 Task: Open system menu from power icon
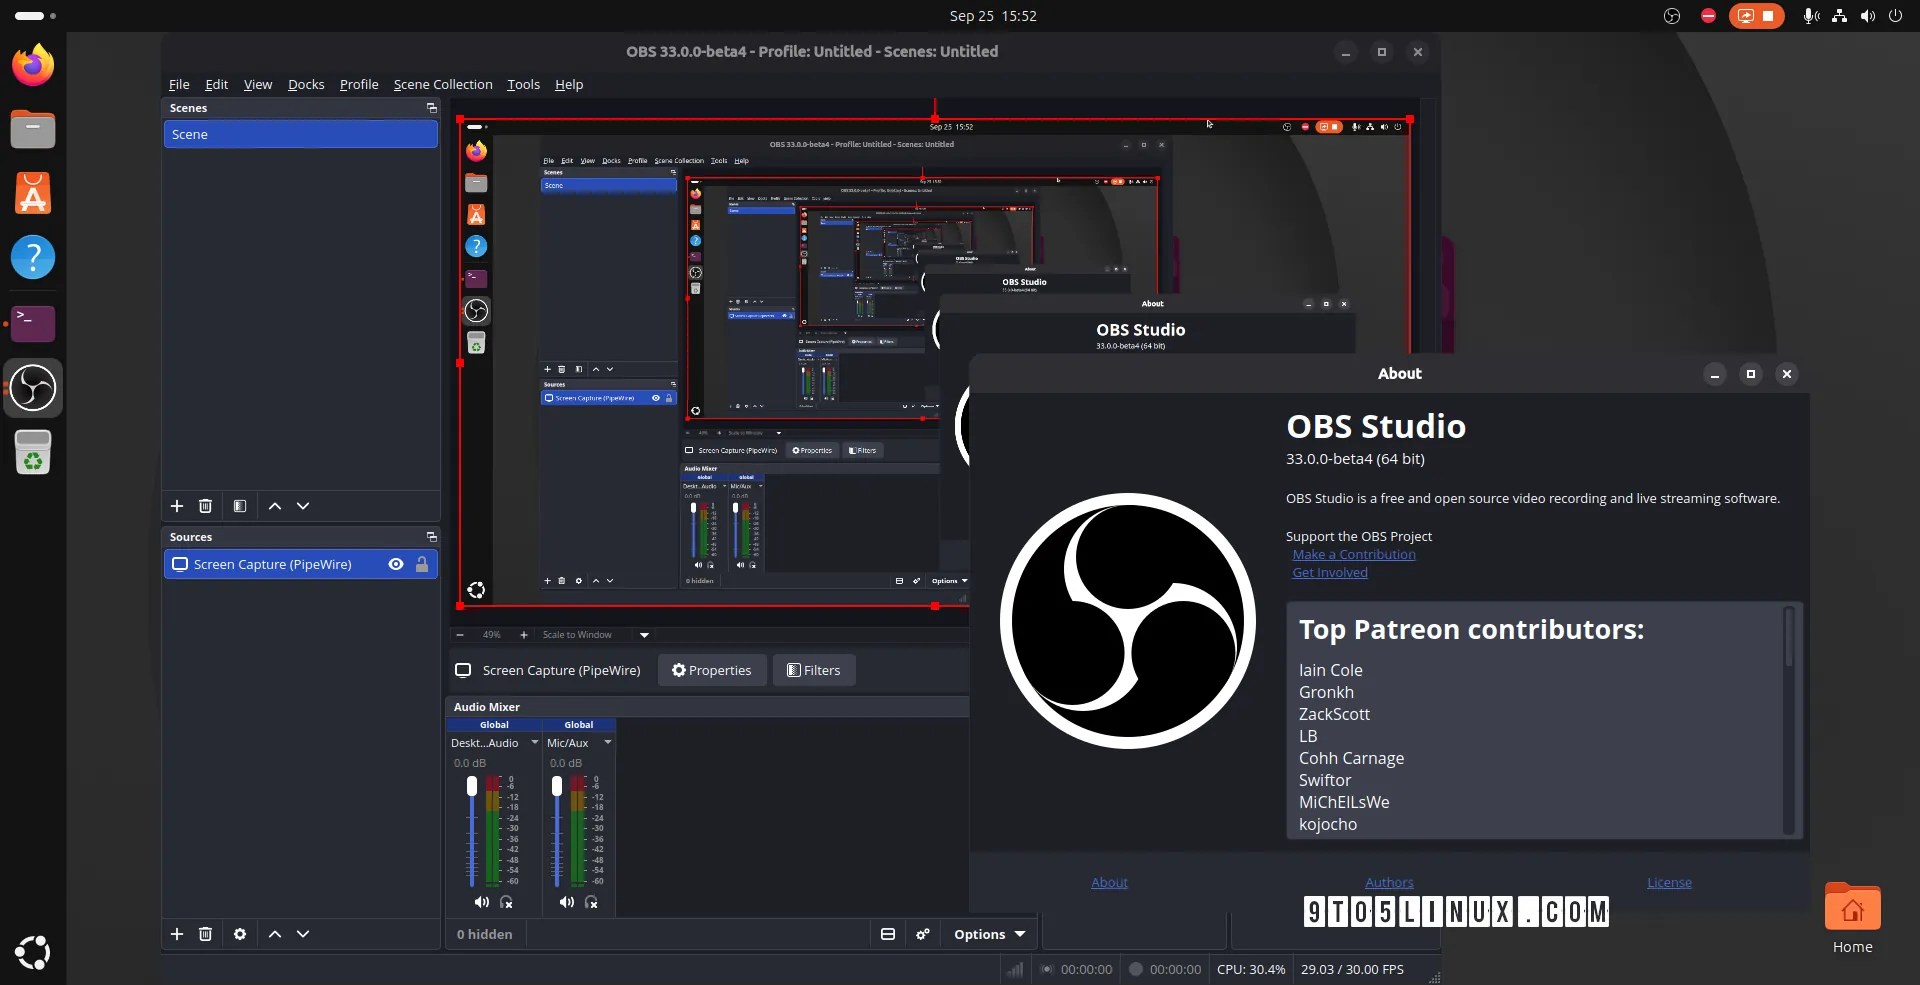coord(1895,16)
